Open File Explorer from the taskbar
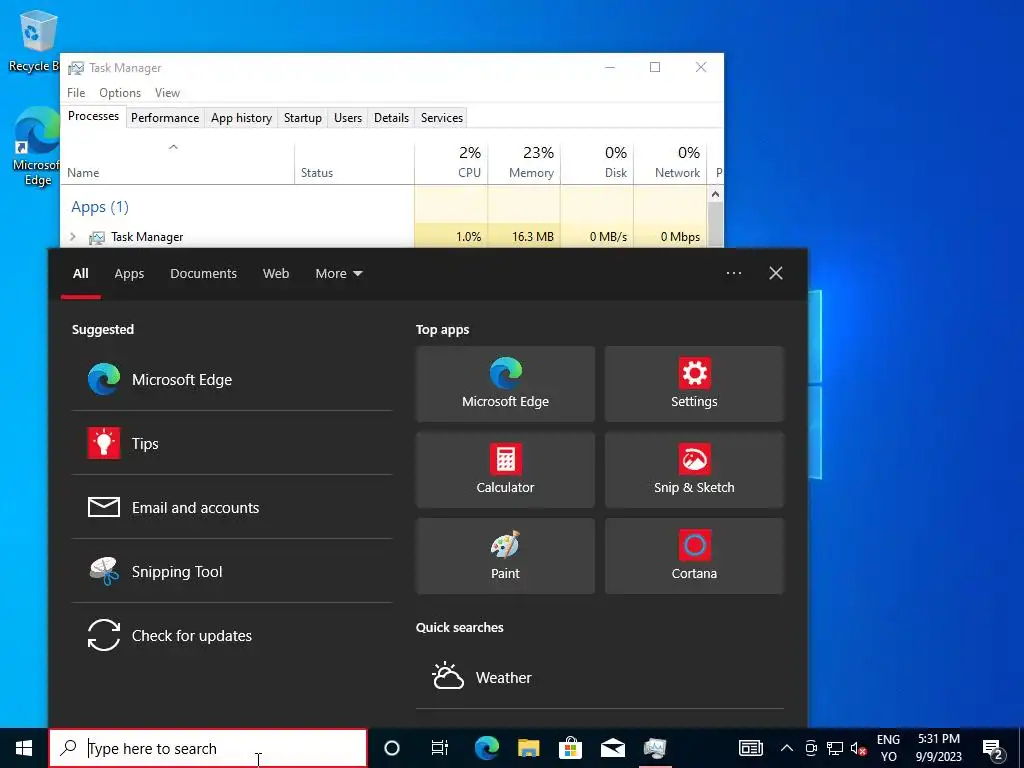The width and height of the screenshot is (1024, 768). click(528, 748)
